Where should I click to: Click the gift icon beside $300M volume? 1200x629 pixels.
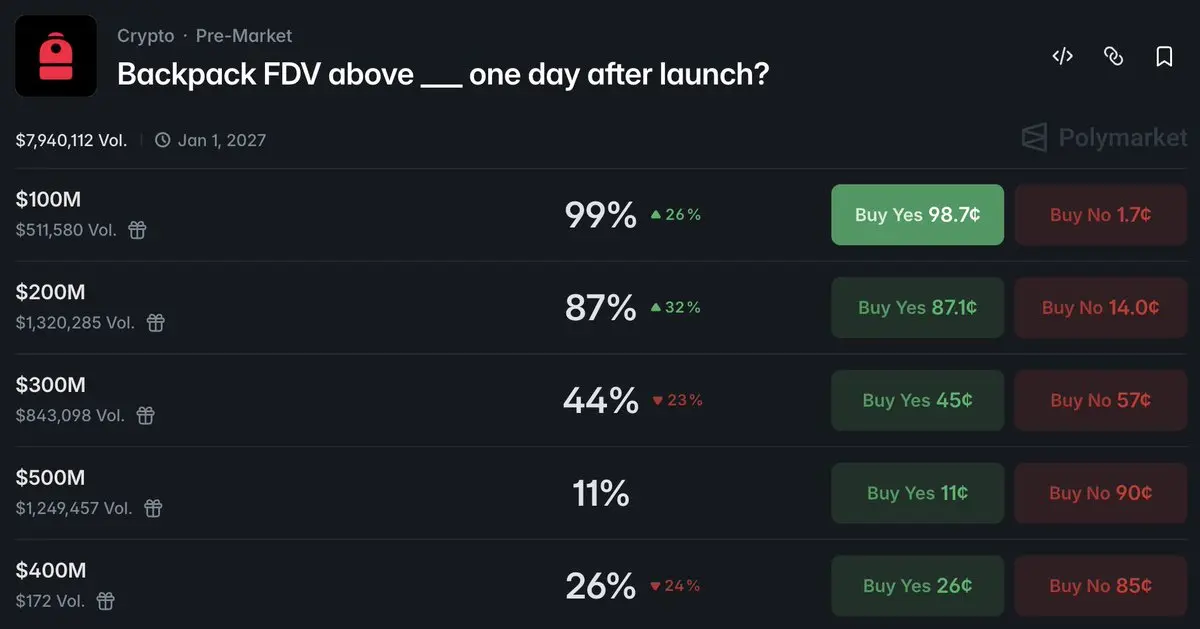click(146, 415)
